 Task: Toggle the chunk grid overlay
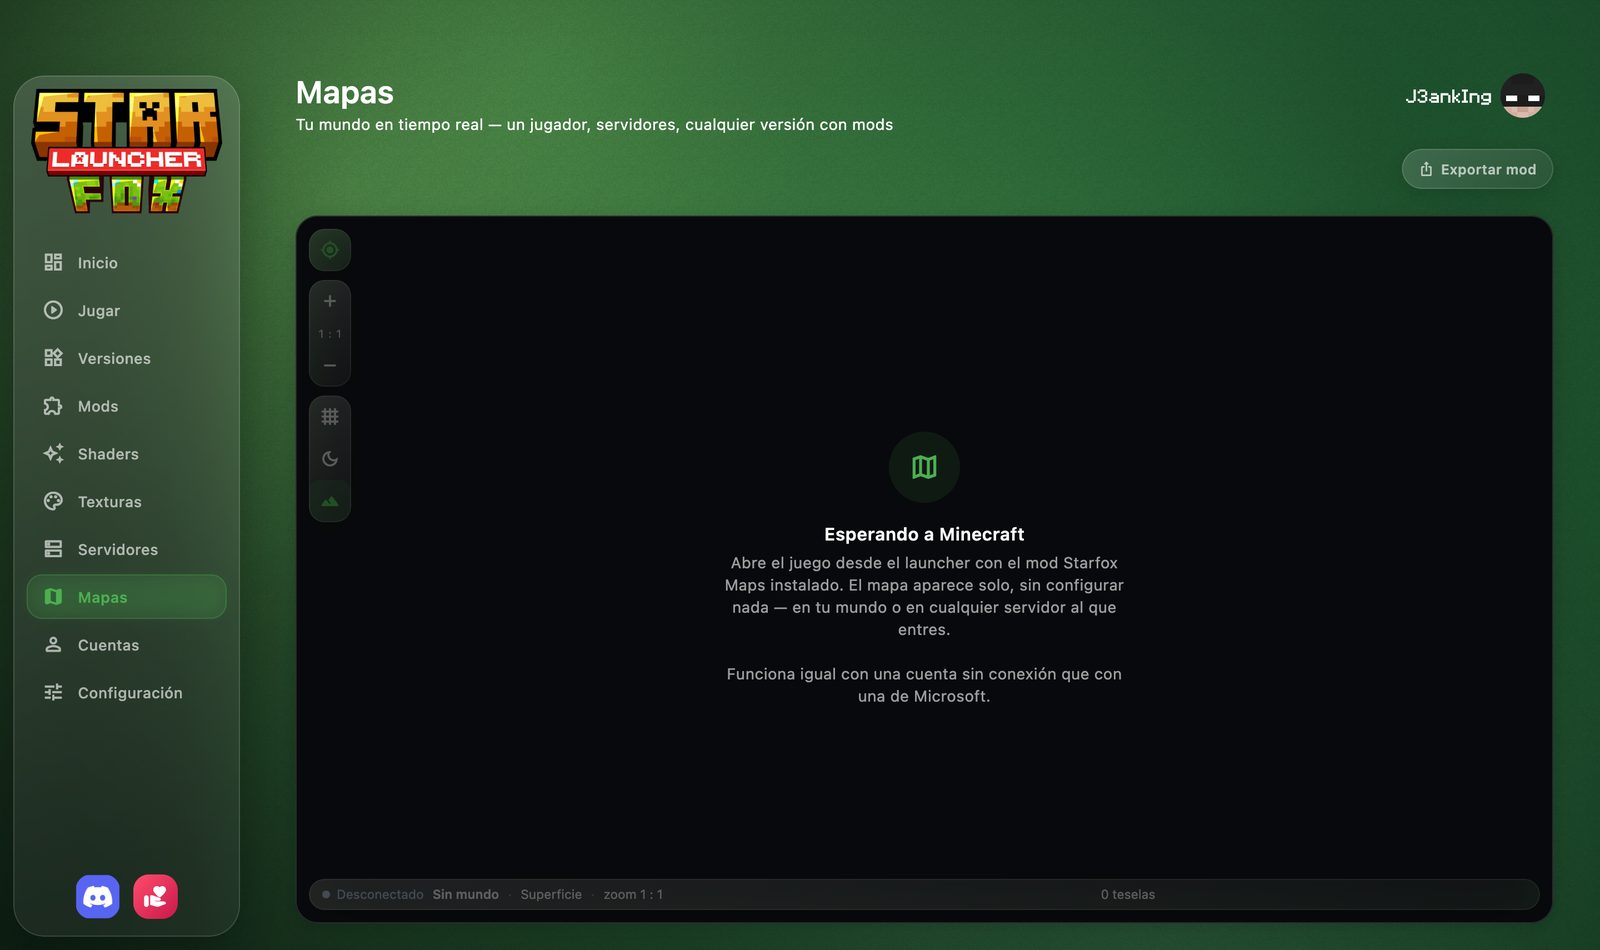[x=330, y=417]
